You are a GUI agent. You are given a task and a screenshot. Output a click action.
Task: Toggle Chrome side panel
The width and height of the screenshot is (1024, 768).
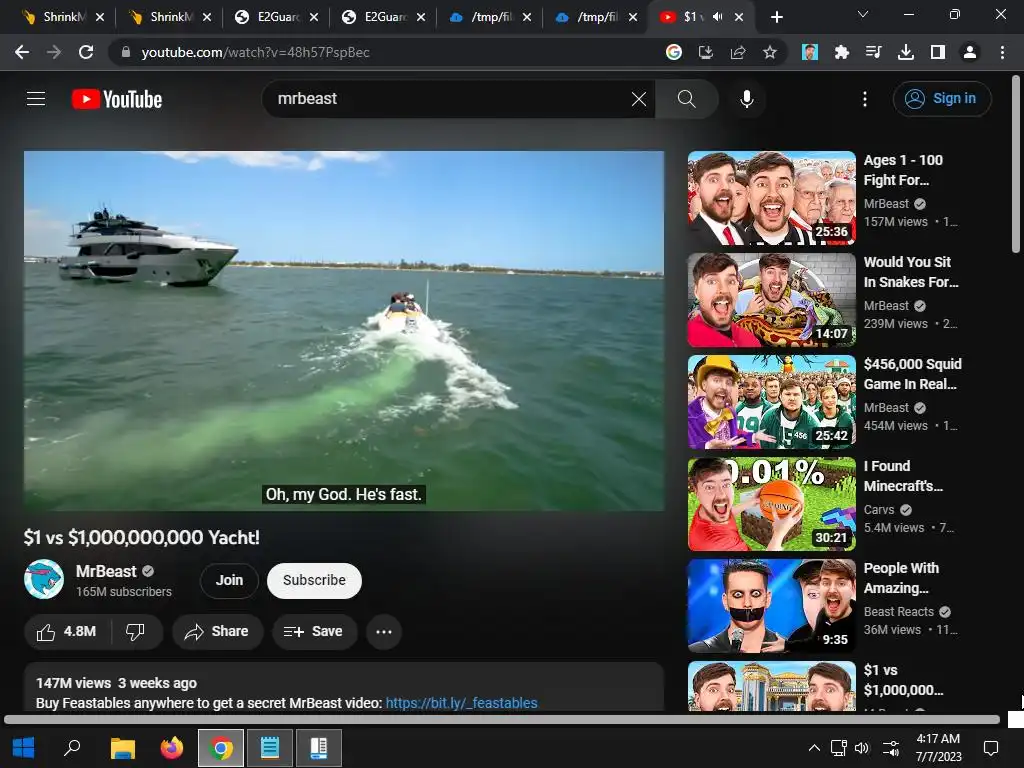938,52
